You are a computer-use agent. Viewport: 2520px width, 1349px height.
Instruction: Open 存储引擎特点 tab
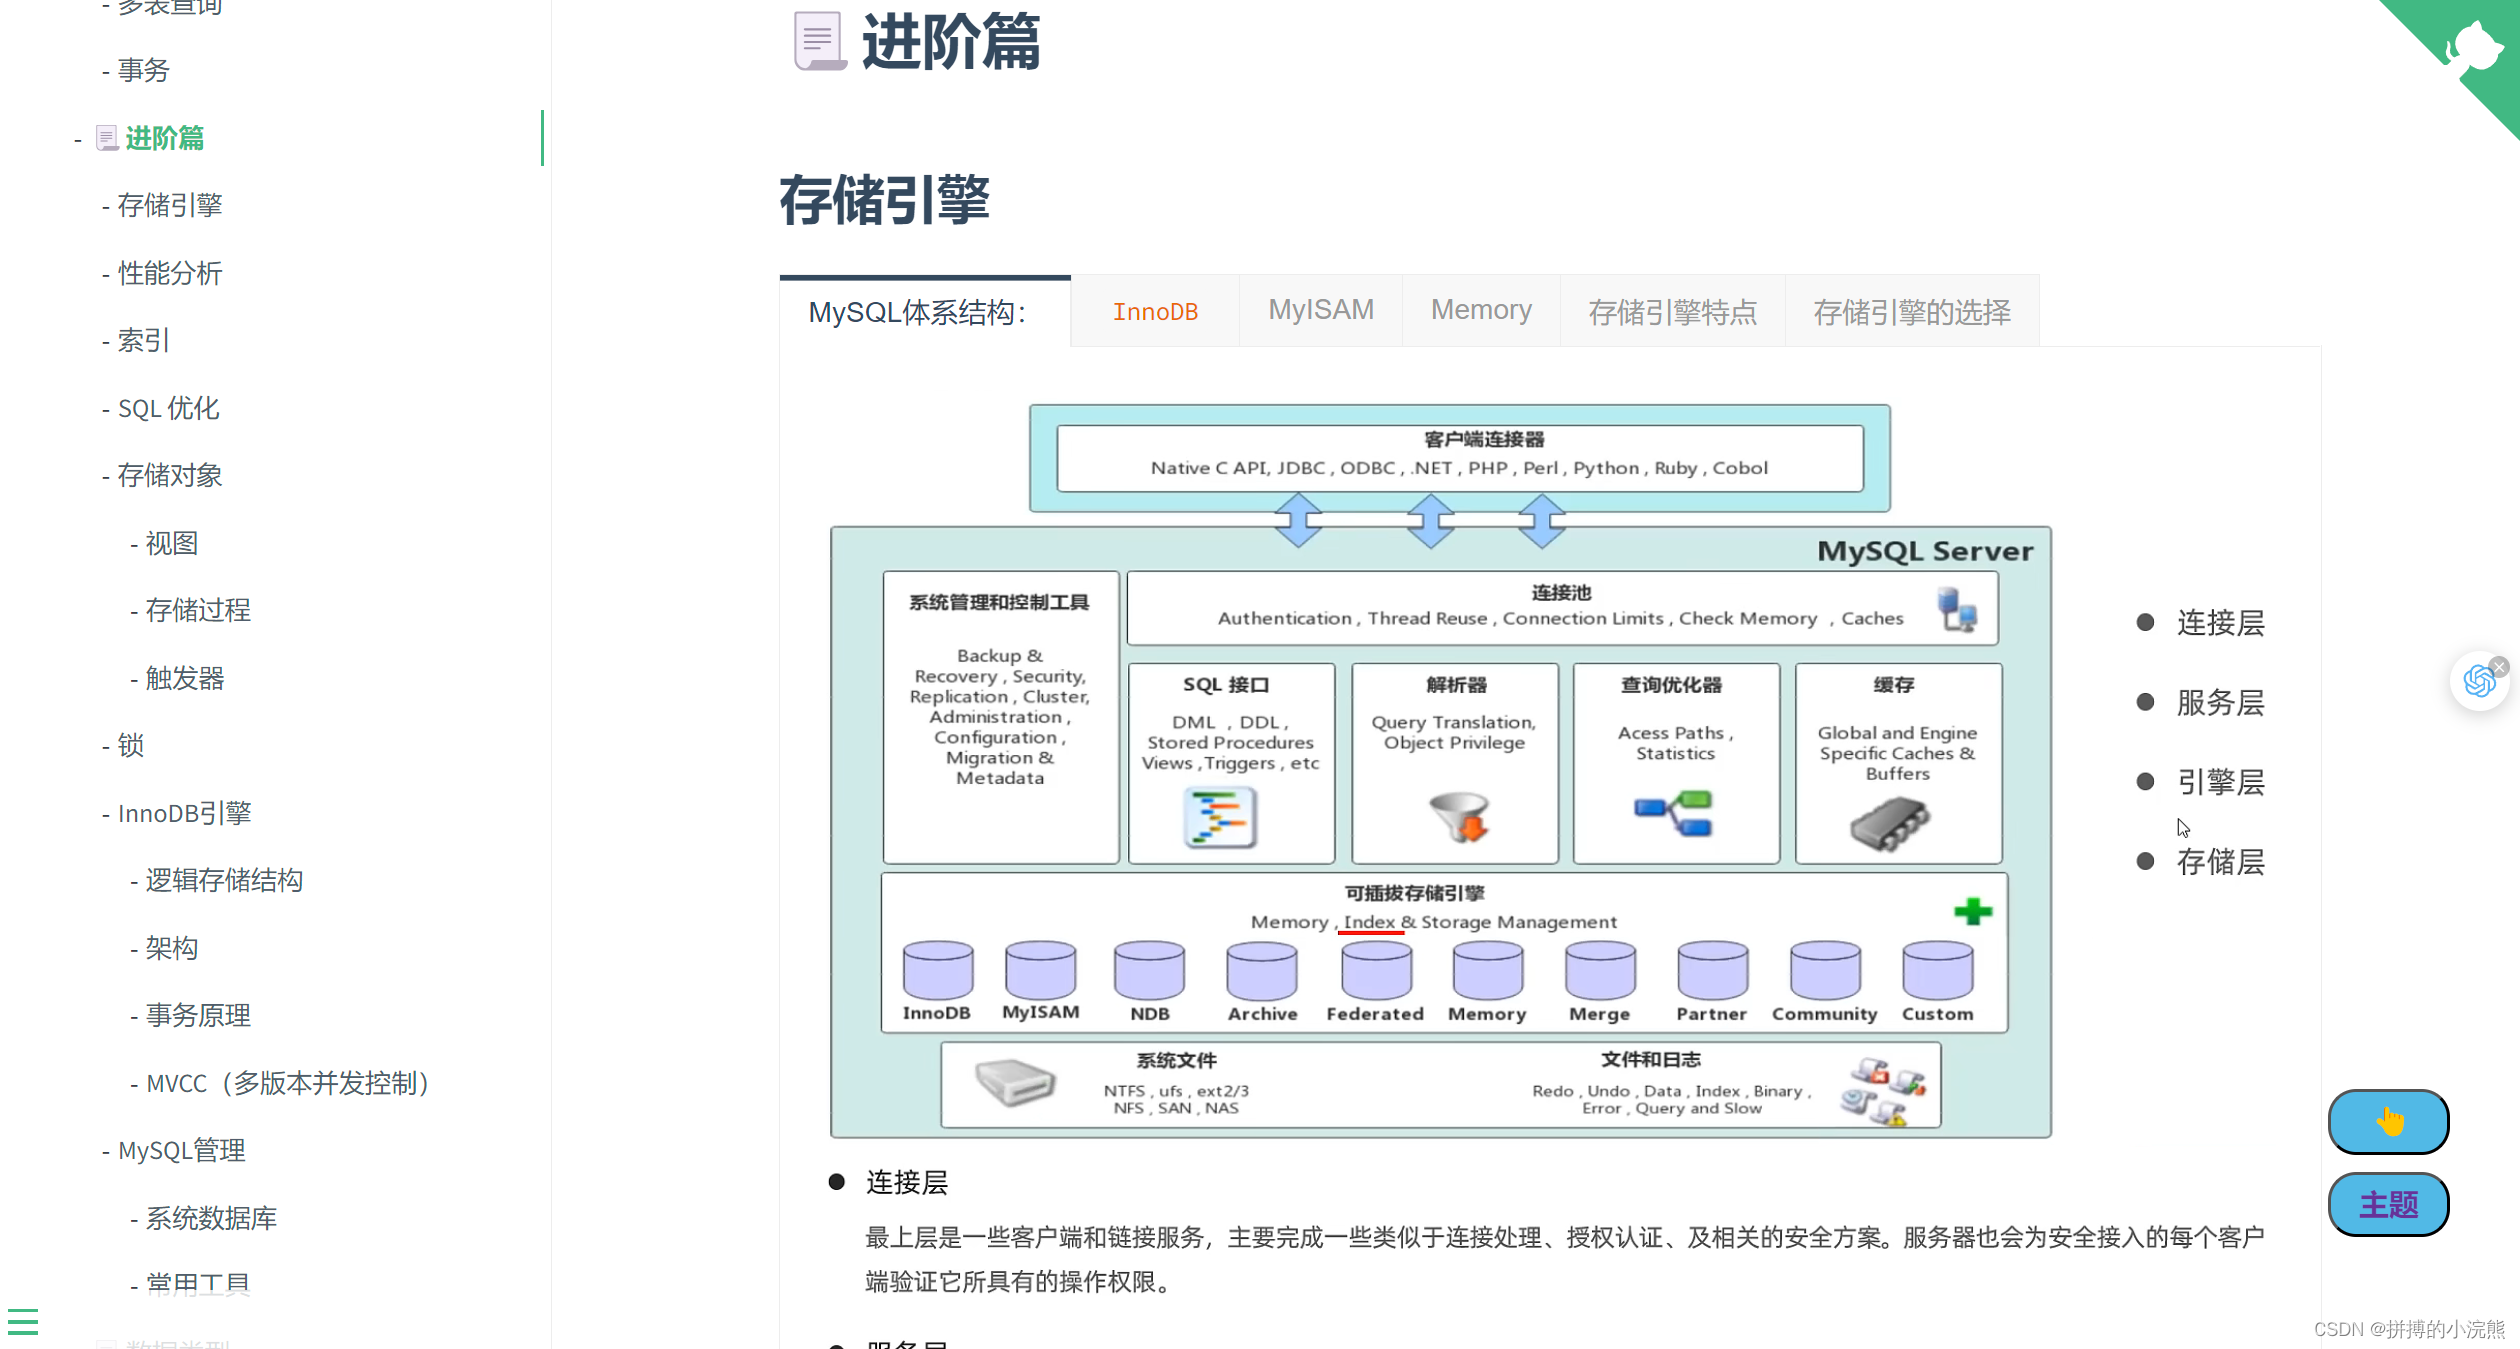(x=1672, y=310)
